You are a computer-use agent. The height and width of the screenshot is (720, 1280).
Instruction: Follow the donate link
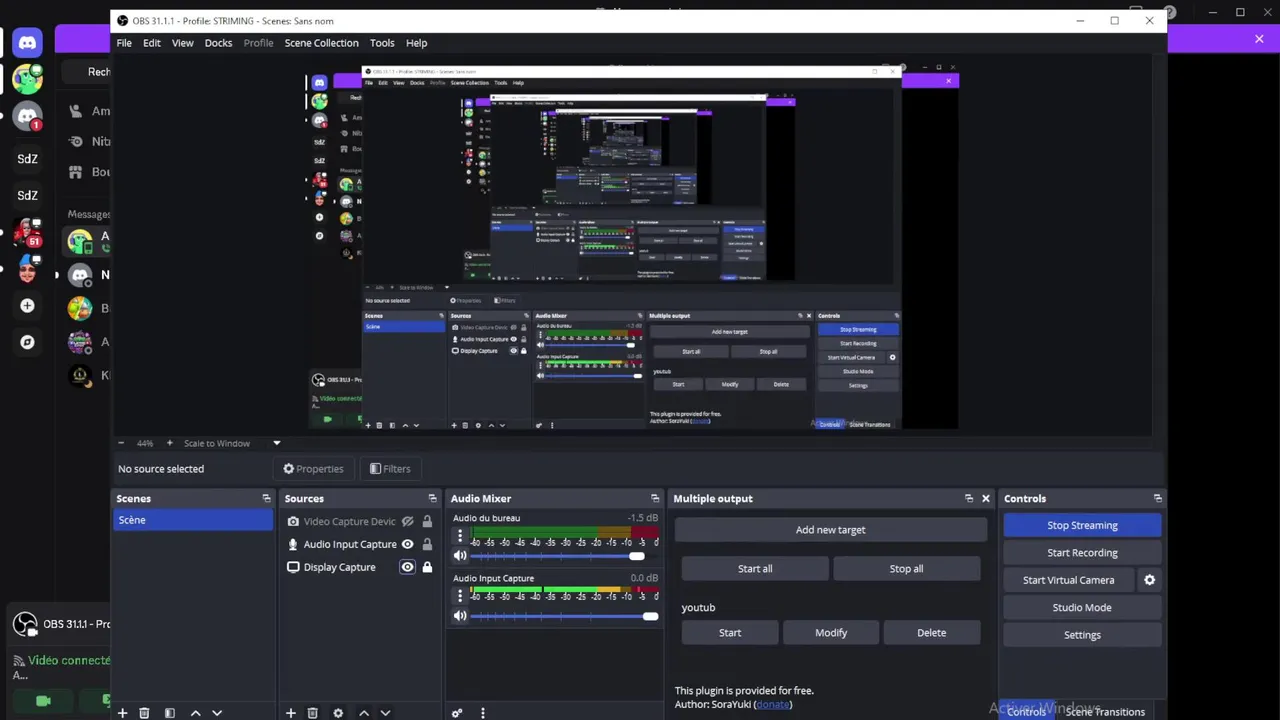772,704
